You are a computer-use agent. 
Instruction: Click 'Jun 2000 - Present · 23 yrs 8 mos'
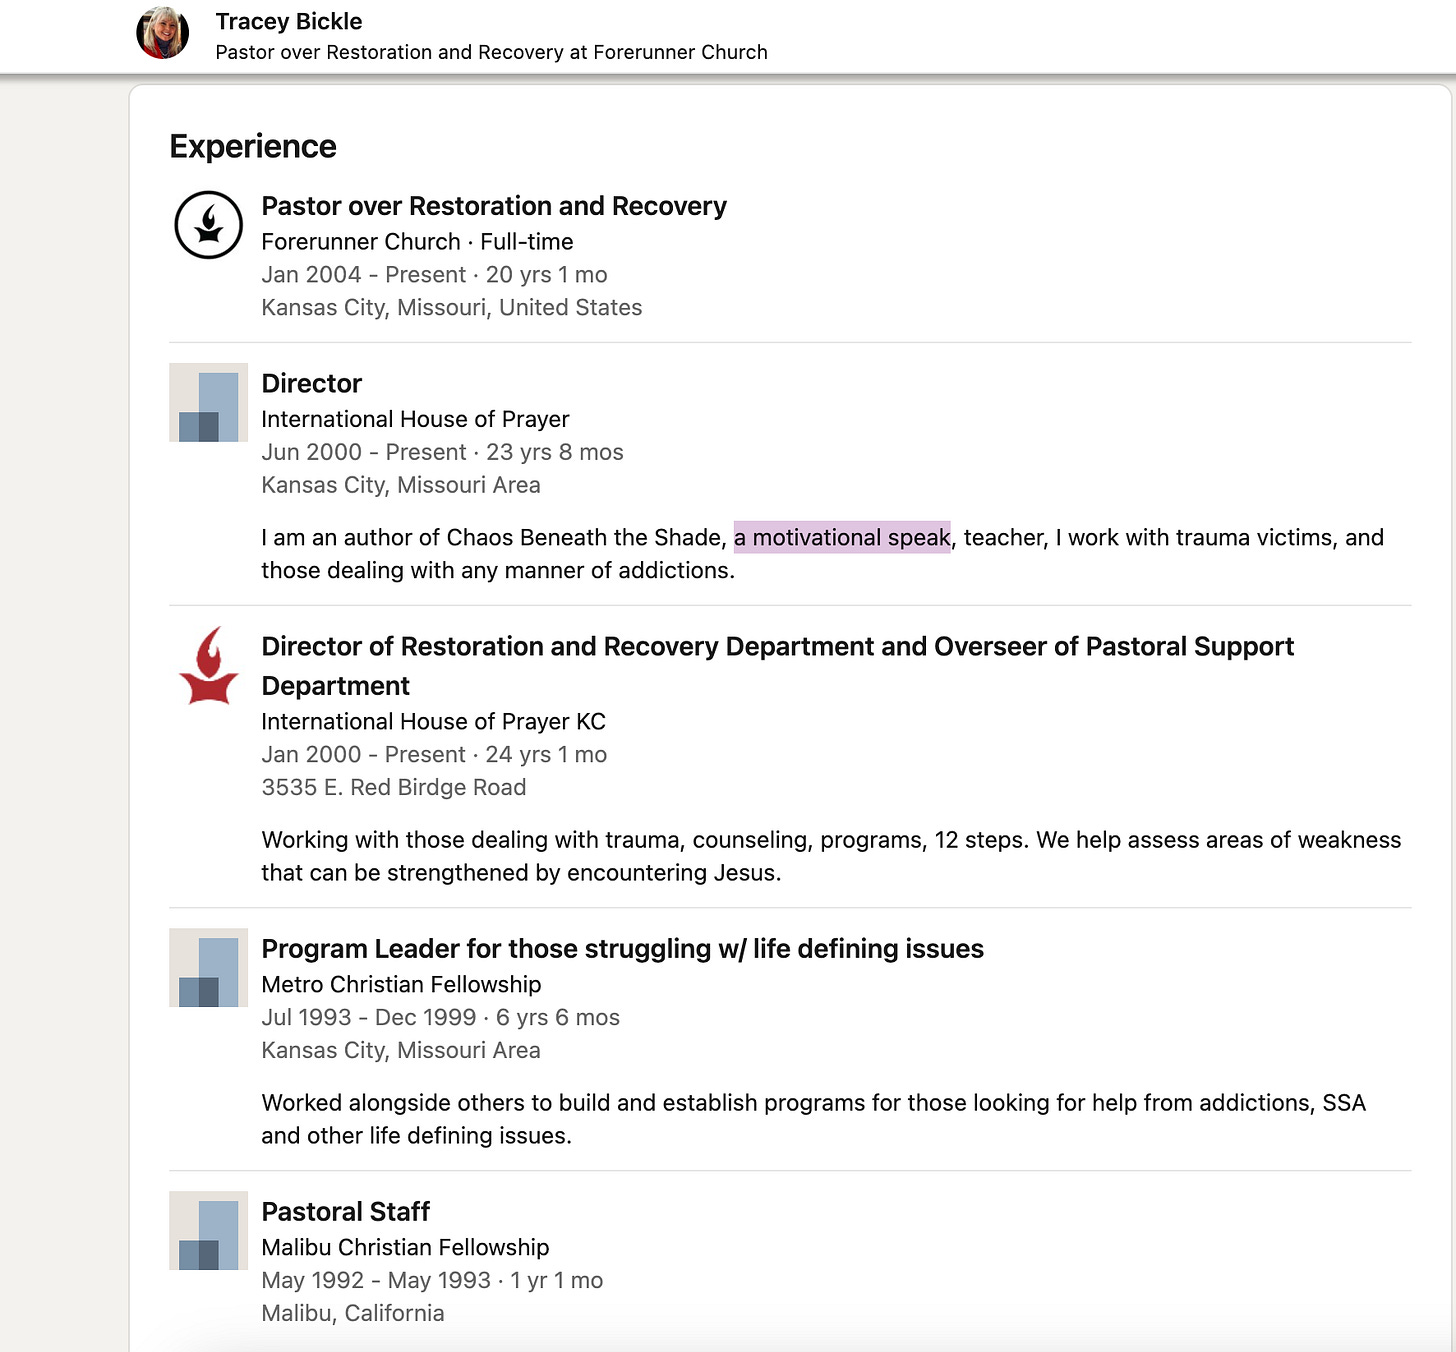coord(442,452)
